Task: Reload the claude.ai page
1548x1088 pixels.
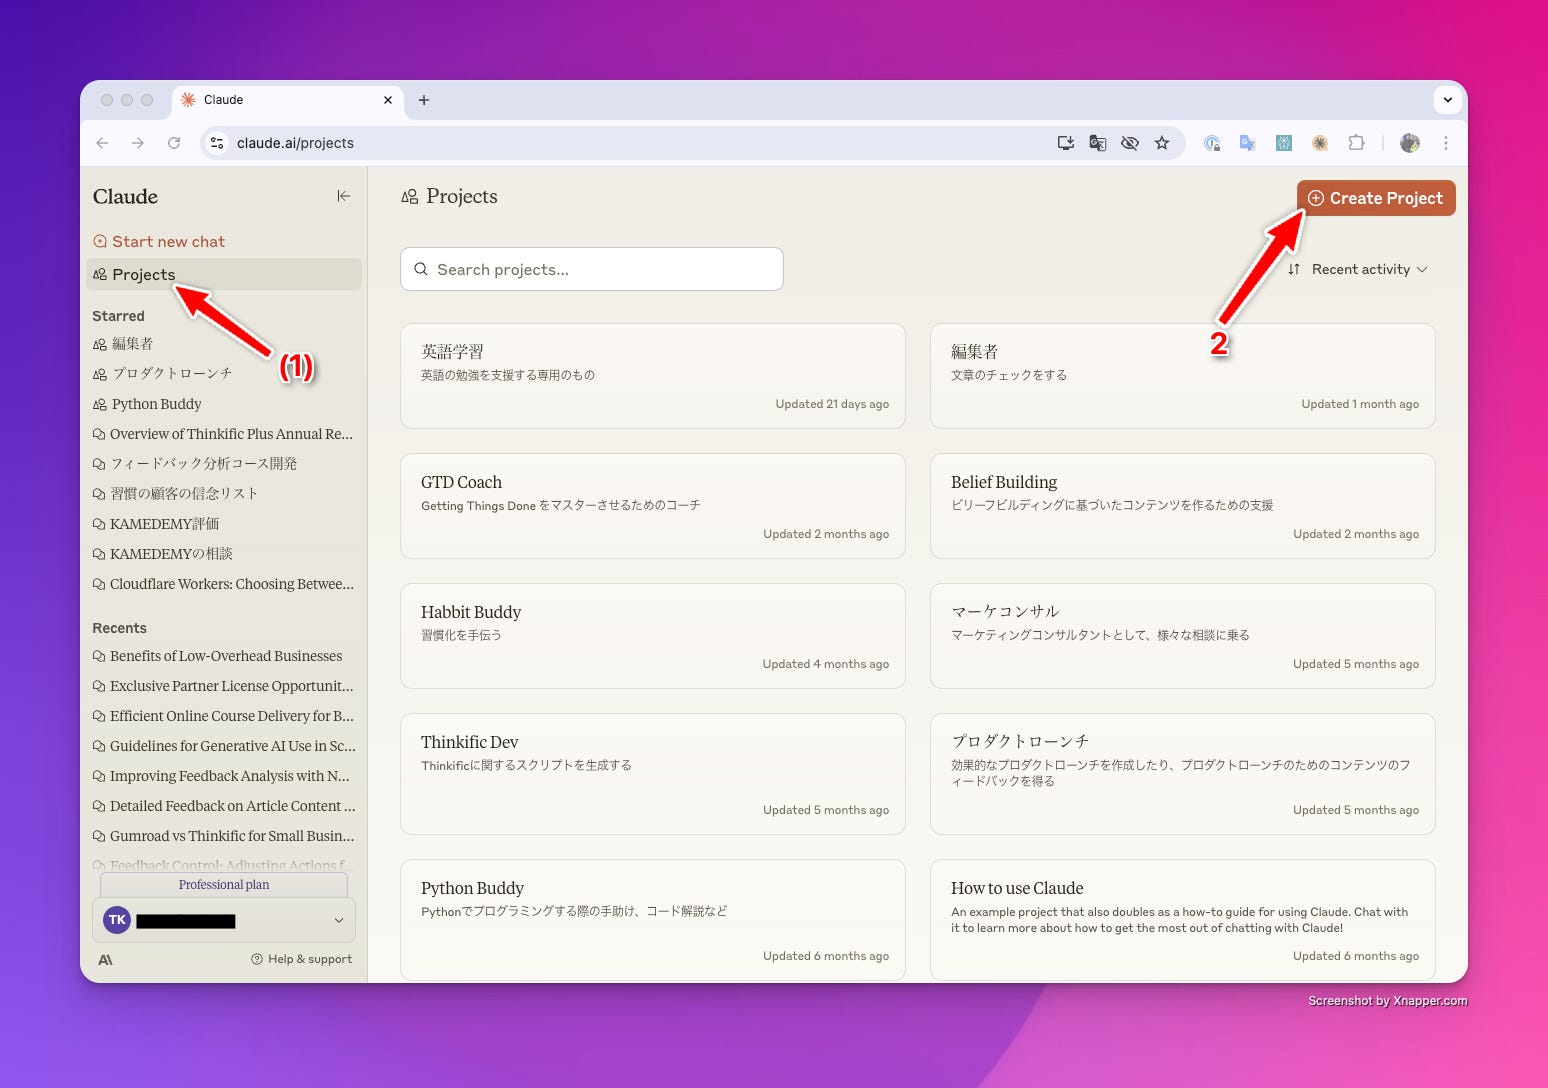Action: [174, 143]
